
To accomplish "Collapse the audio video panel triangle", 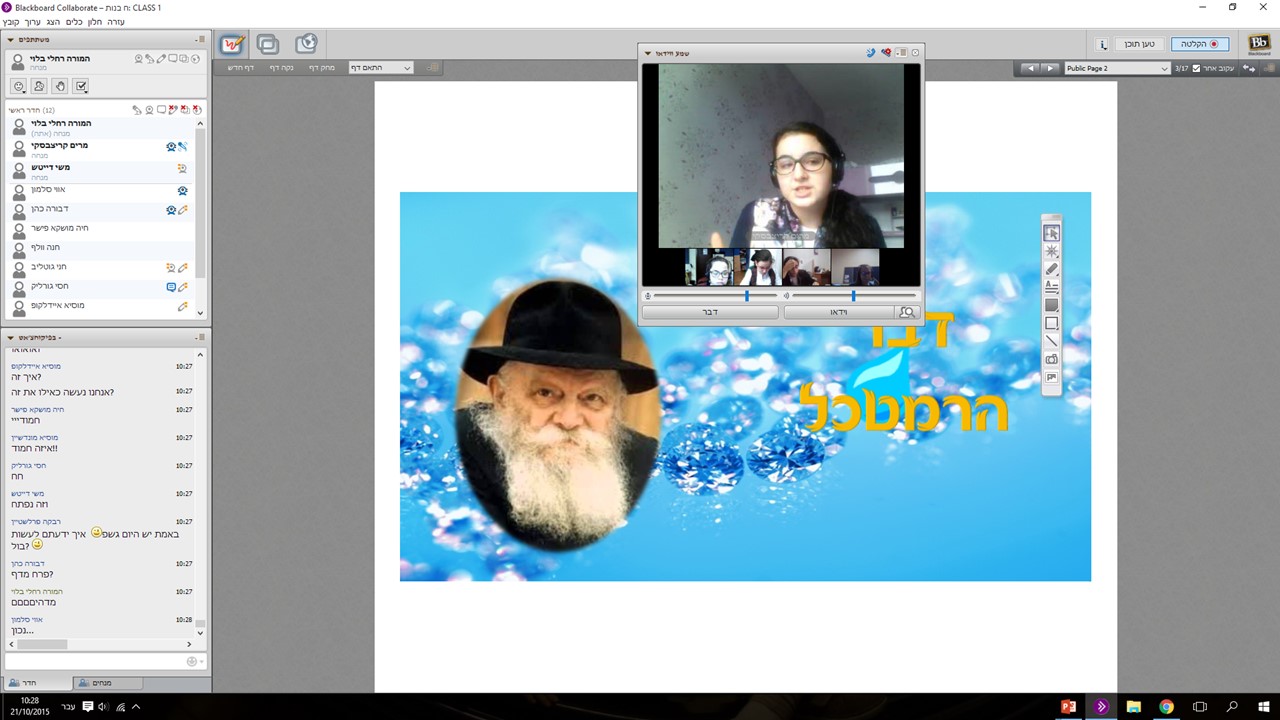I will click(648, 53).
